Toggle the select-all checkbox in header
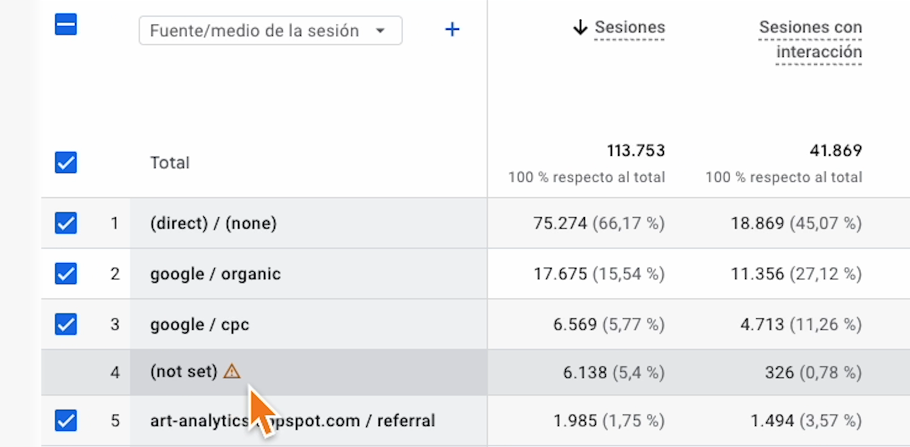This screenshot has height=447, width=910. click(66, 27)
